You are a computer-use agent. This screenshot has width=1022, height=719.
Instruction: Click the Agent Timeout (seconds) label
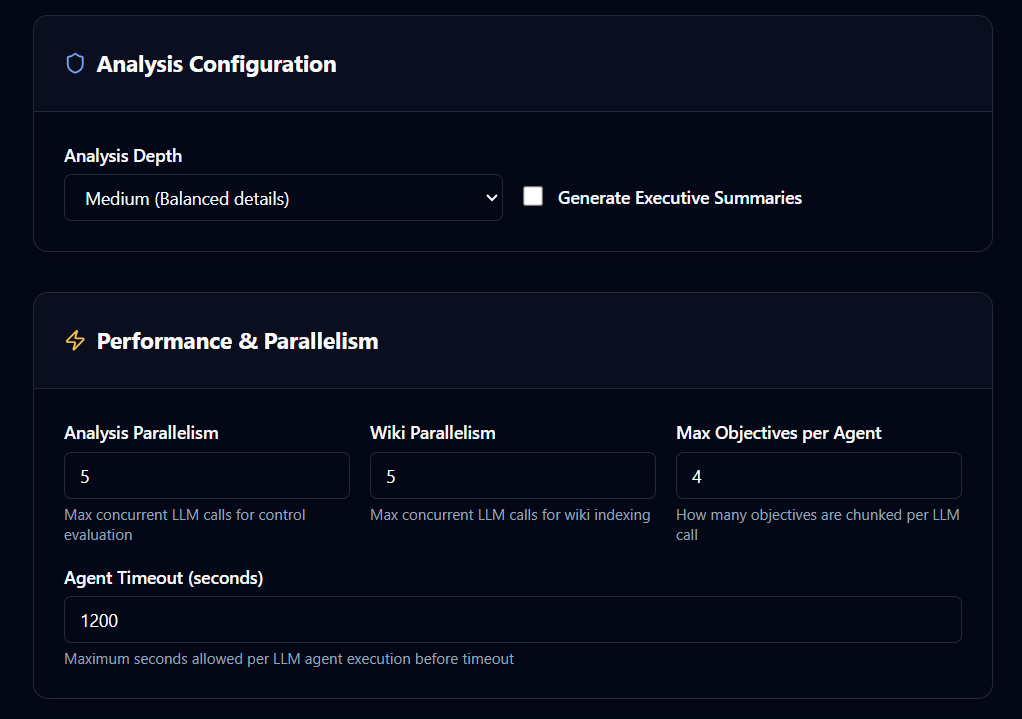[x=164, y=578]
